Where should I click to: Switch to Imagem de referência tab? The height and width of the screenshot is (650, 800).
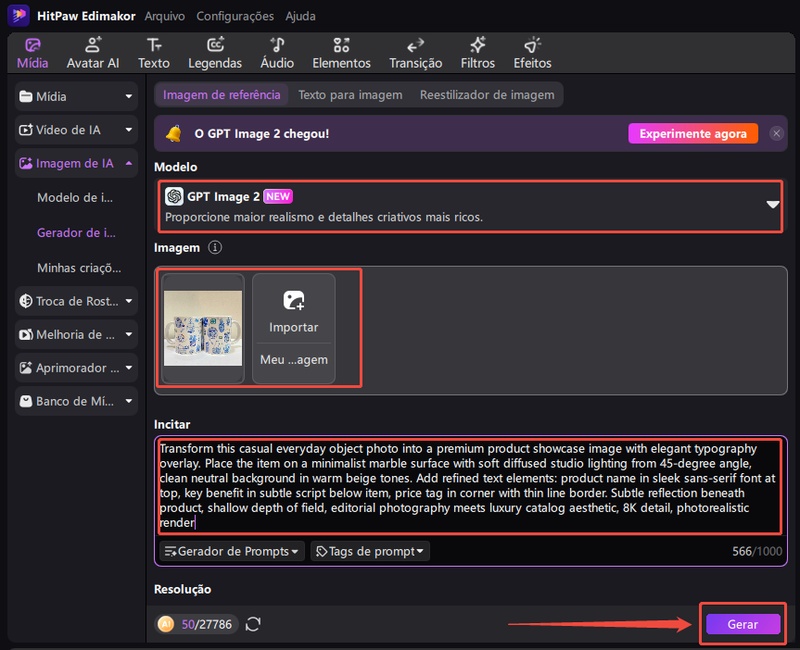pos(221,95)
